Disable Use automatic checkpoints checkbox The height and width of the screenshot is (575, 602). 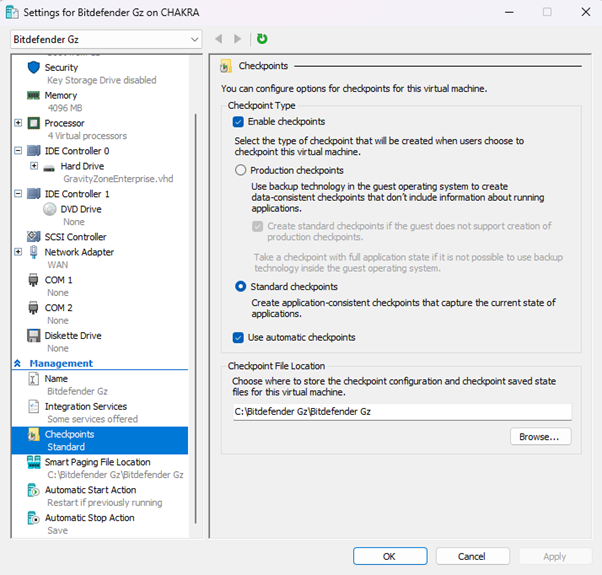tap(238, 338)
